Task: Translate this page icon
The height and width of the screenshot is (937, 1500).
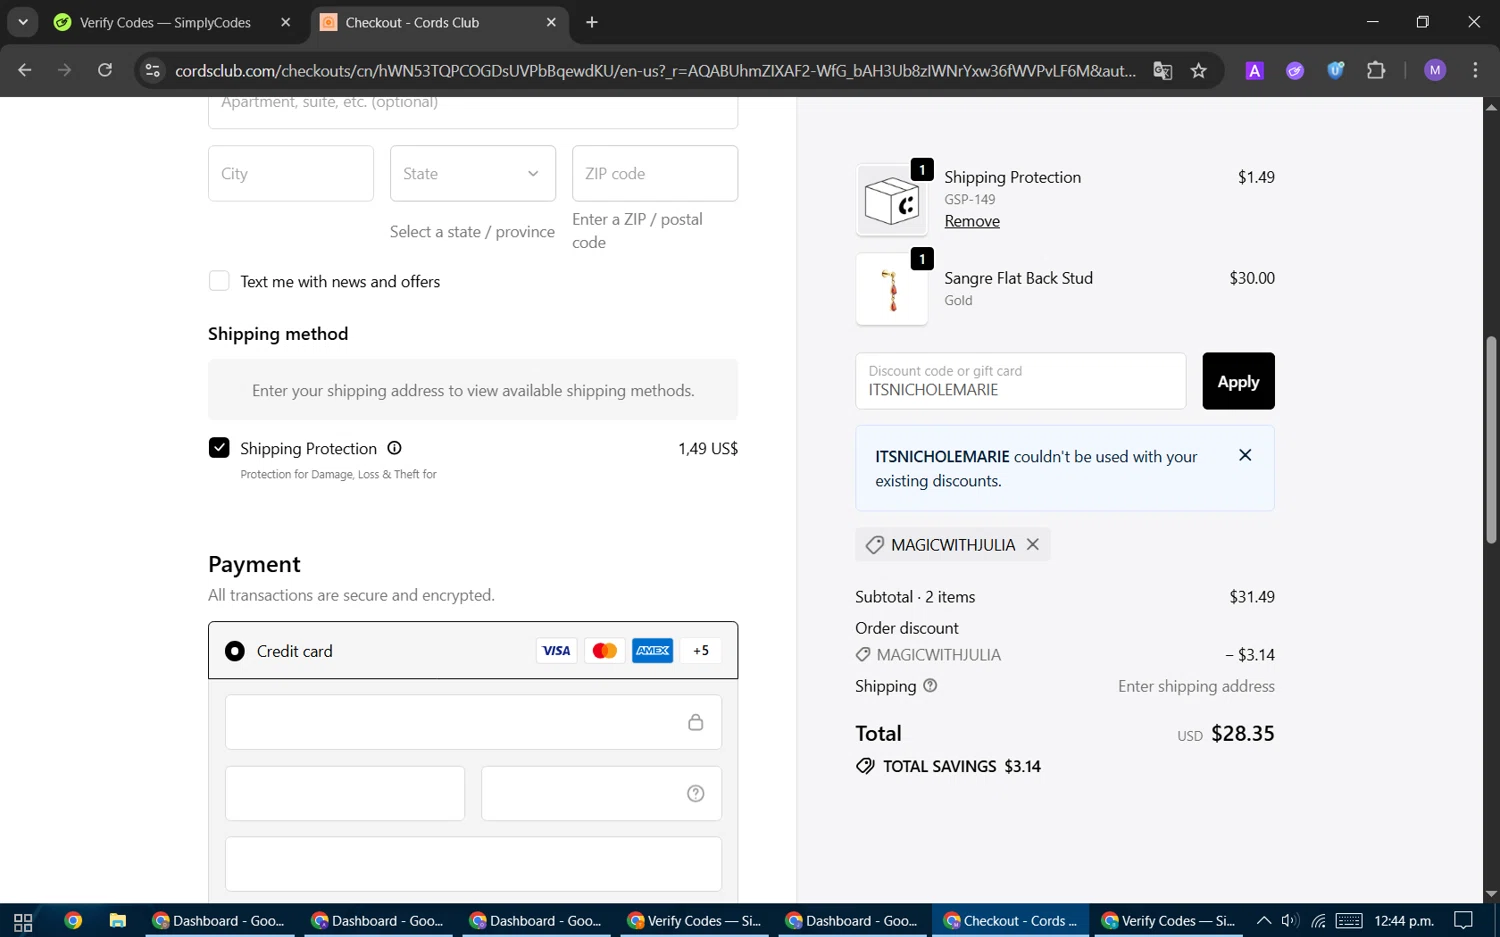Action: (x=1162, y=70)
